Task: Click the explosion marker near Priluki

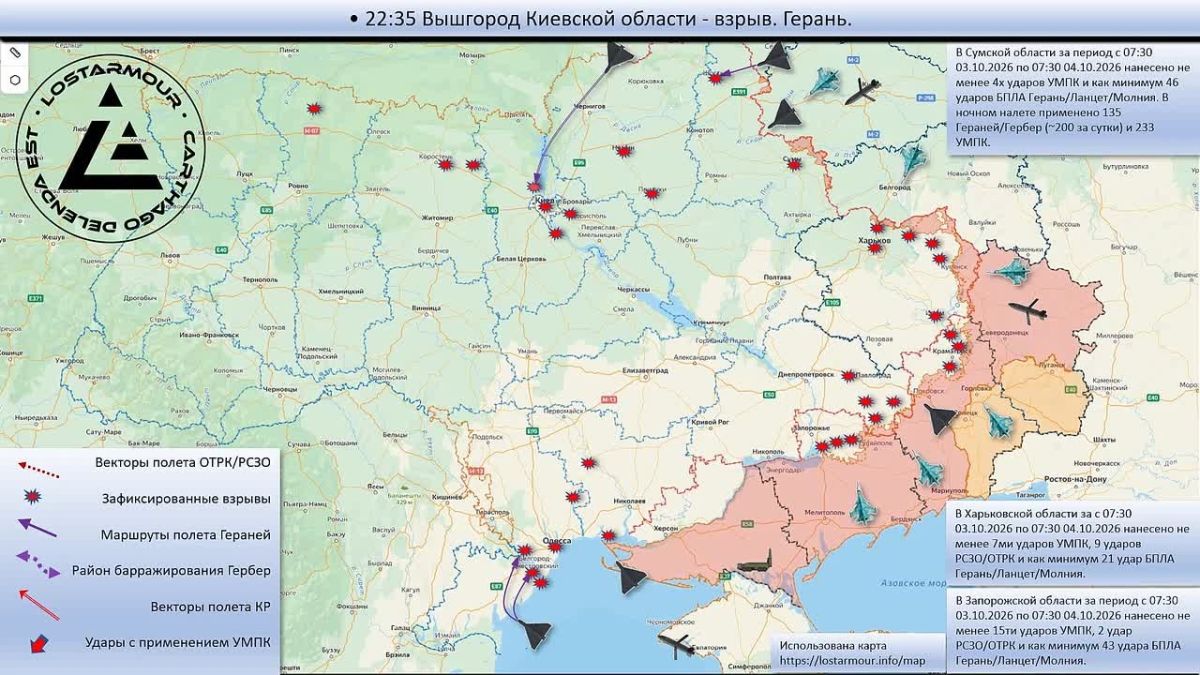Action: [x=653, y=193]
